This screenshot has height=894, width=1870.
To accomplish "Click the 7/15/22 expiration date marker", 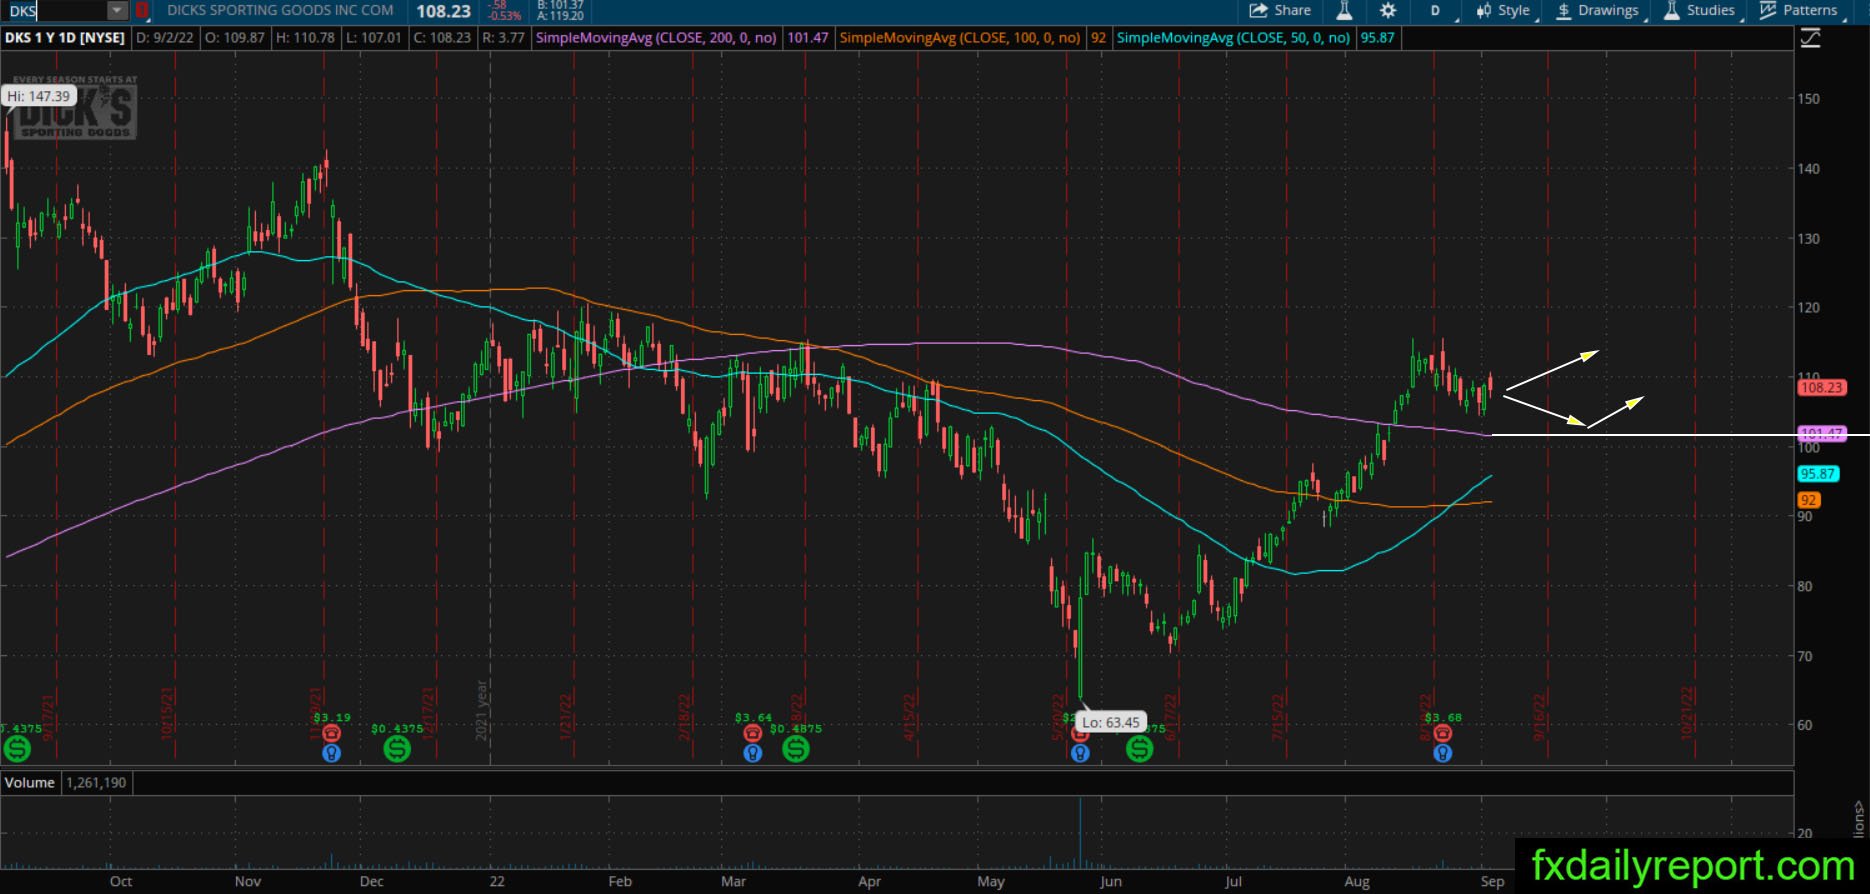I will point(1277,716).
